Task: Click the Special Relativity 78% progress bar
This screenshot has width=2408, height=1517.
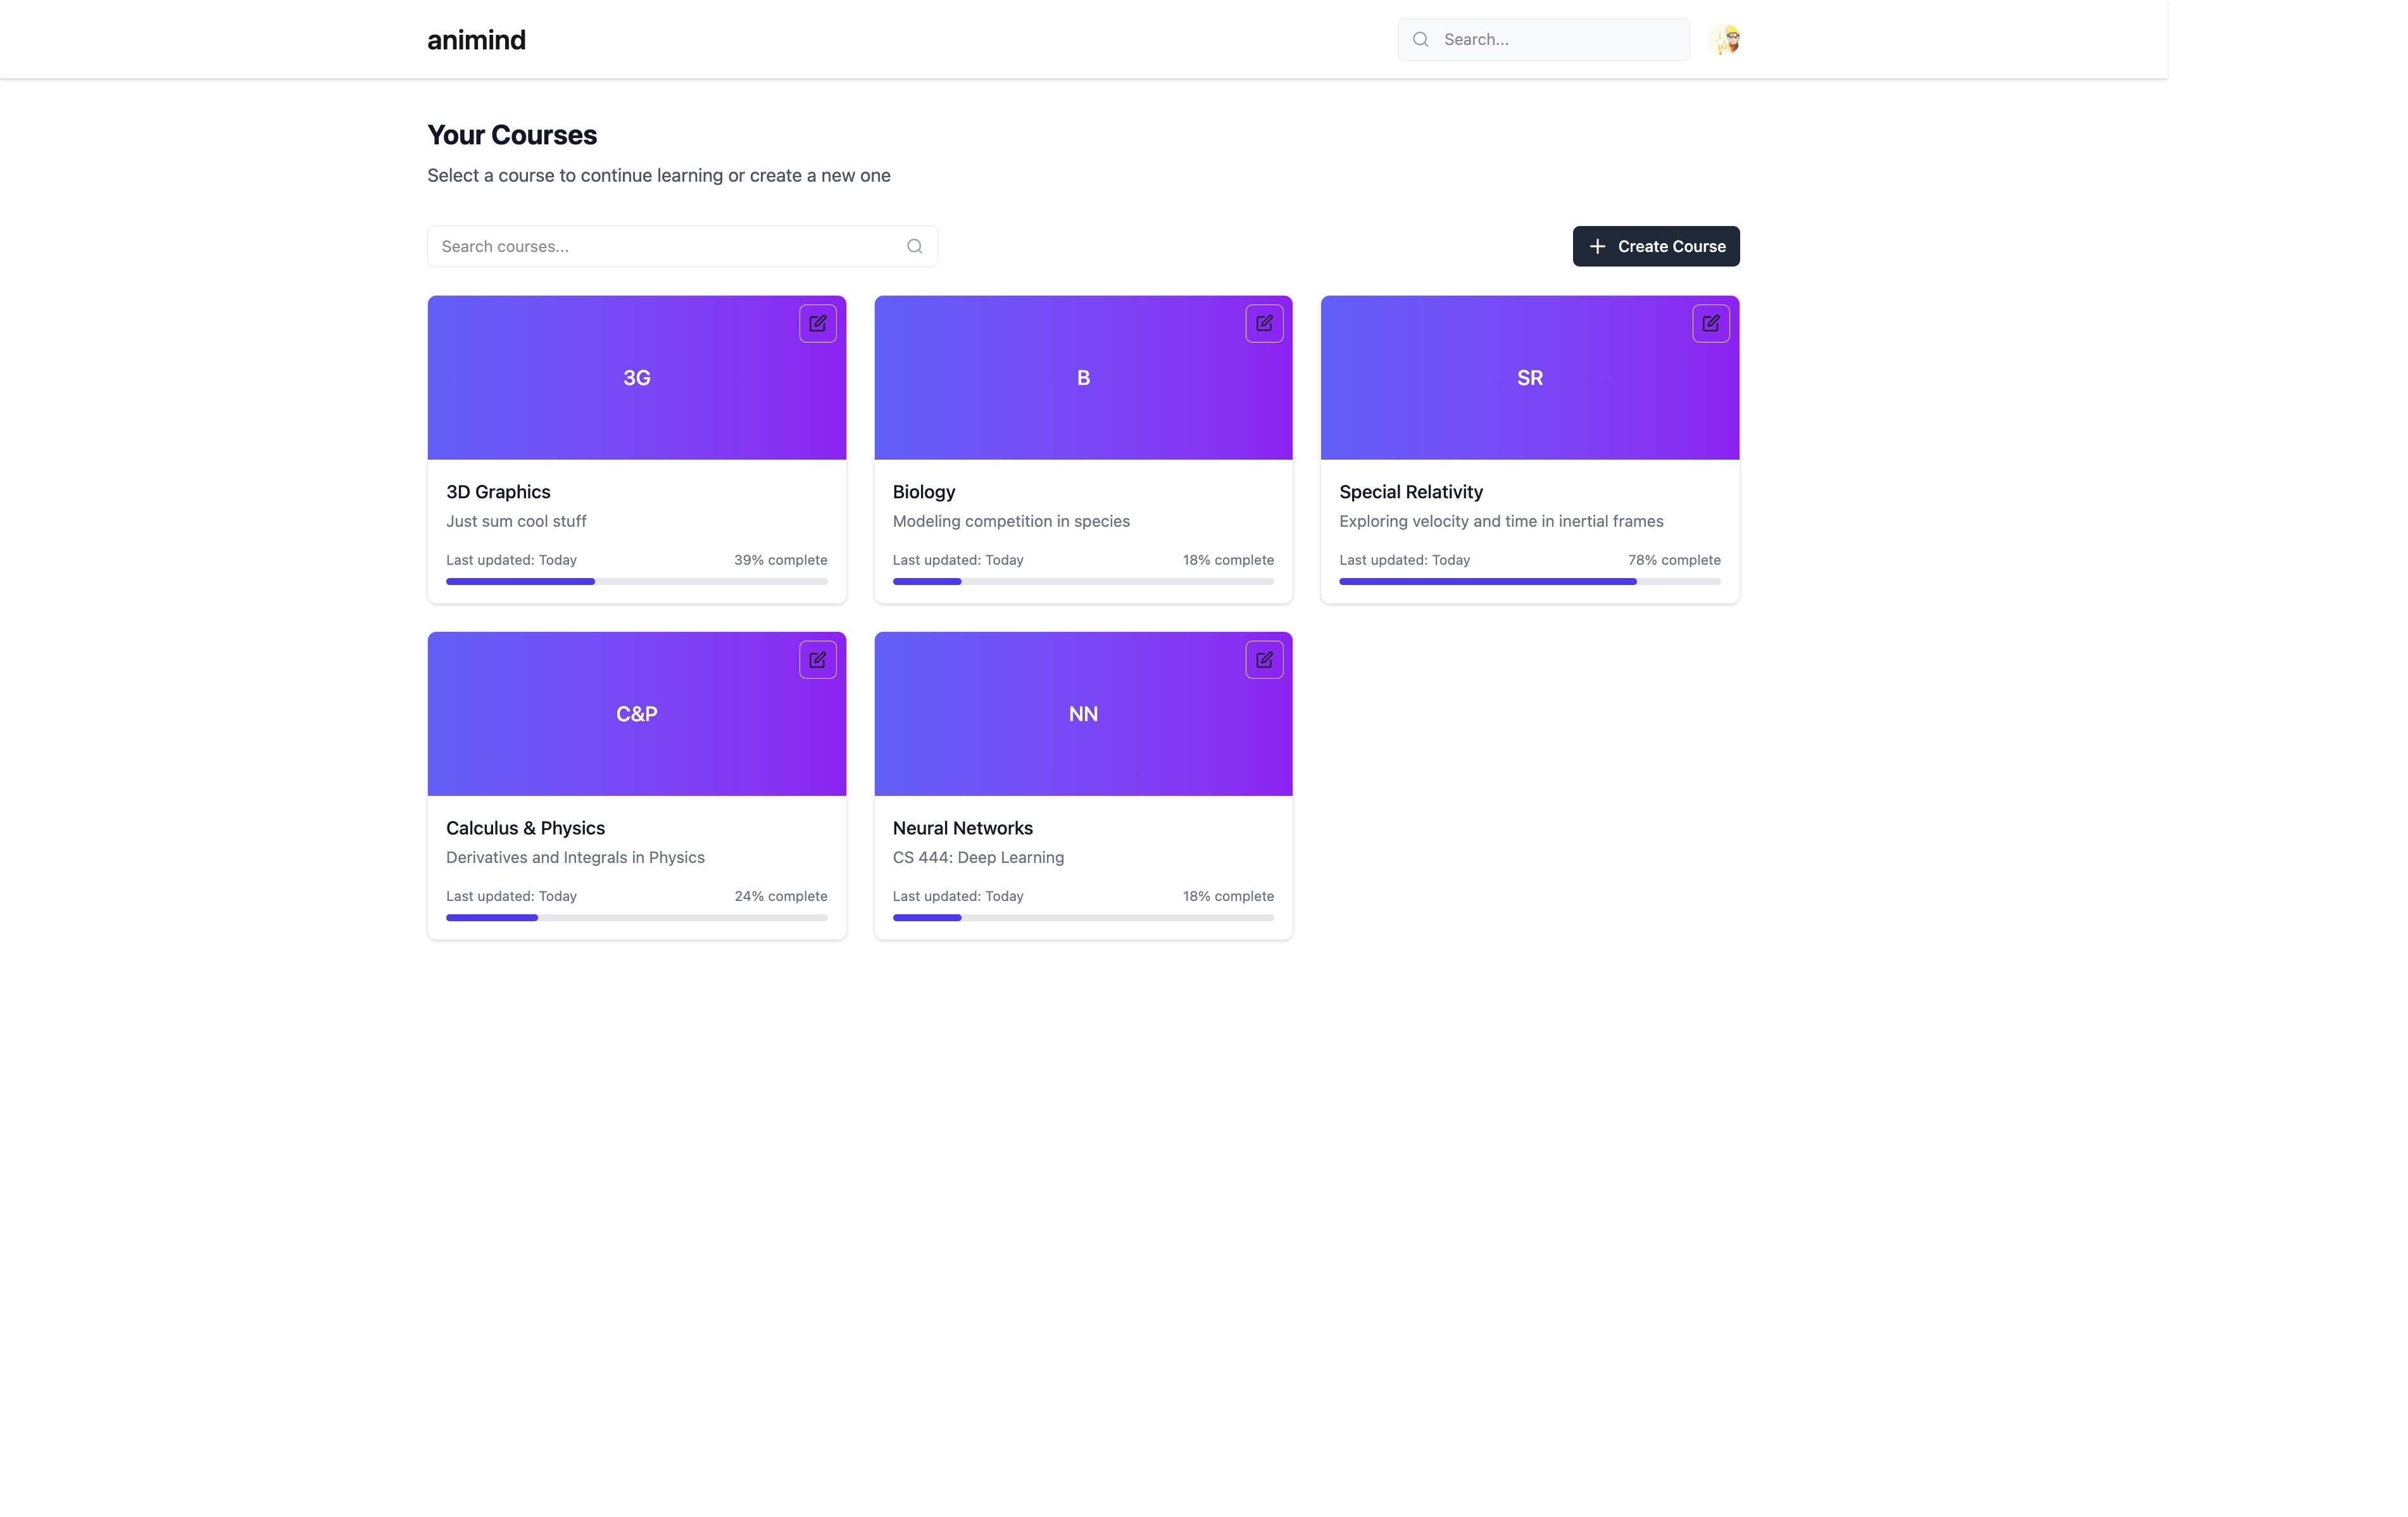Action: pos(1529,581)
